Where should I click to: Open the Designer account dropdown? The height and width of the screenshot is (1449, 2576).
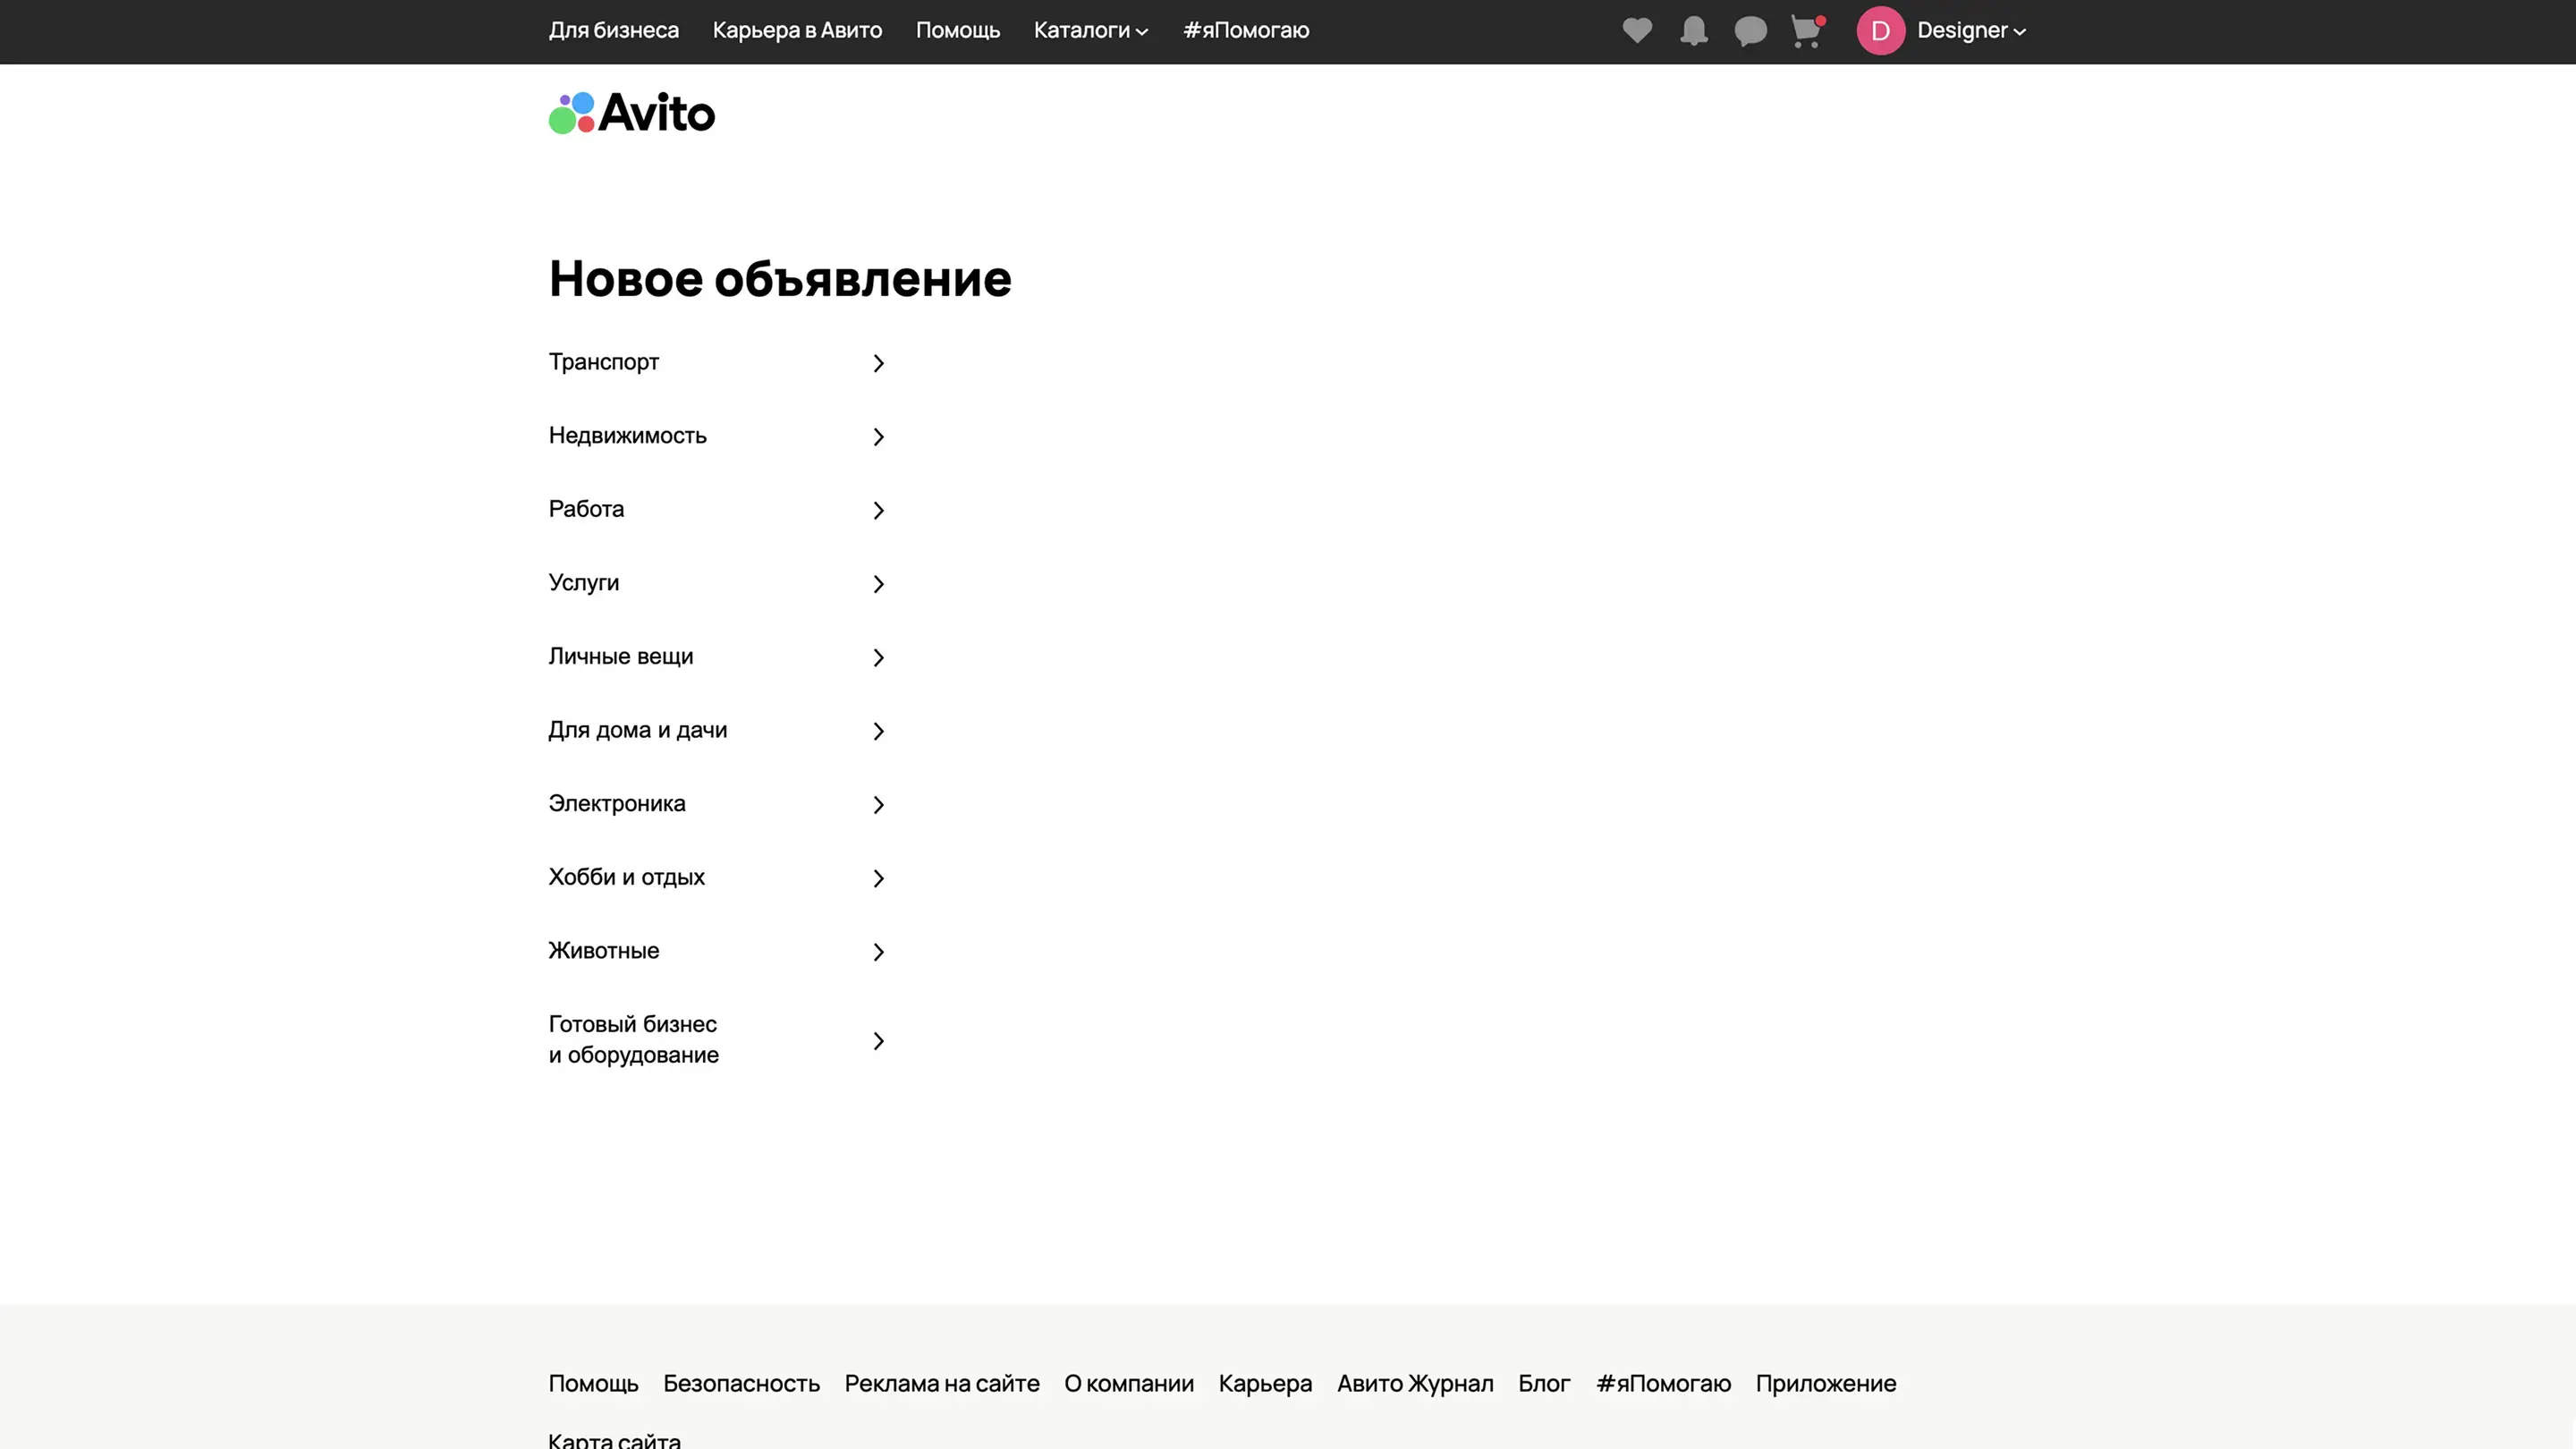(1970, 31)
